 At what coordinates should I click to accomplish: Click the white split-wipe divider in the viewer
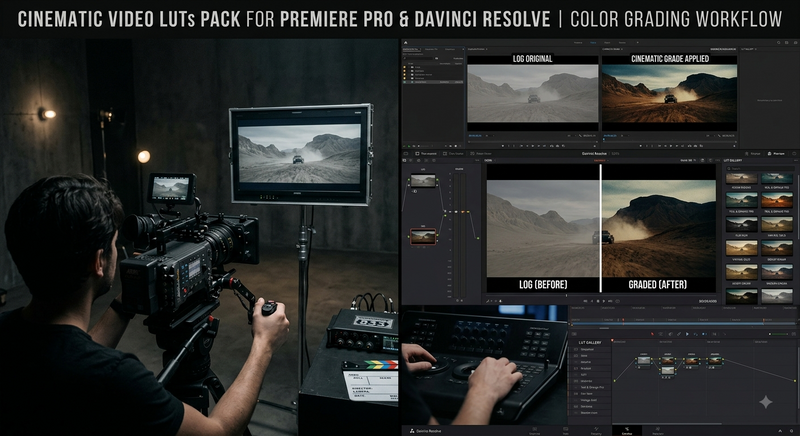click(601, 228)
